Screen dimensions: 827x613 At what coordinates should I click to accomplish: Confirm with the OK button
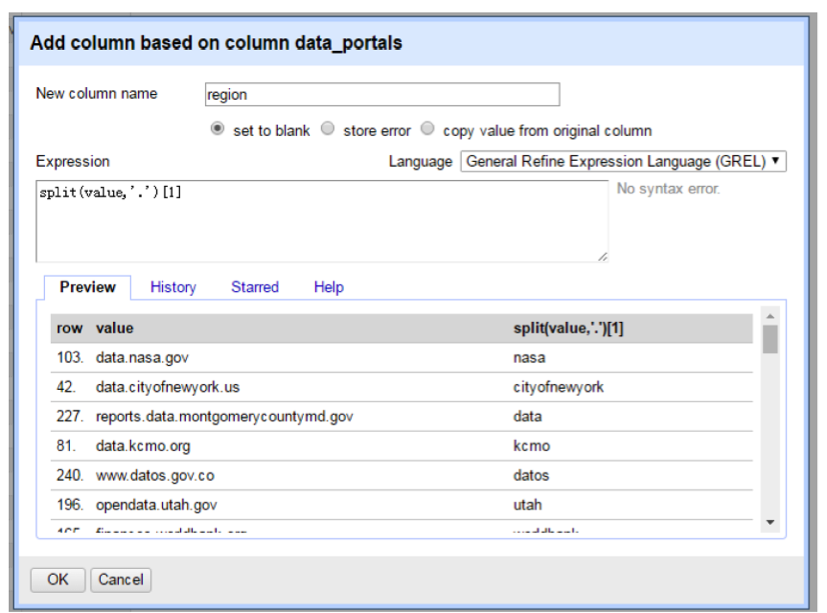pyautogui.click(x=57, y=580)
